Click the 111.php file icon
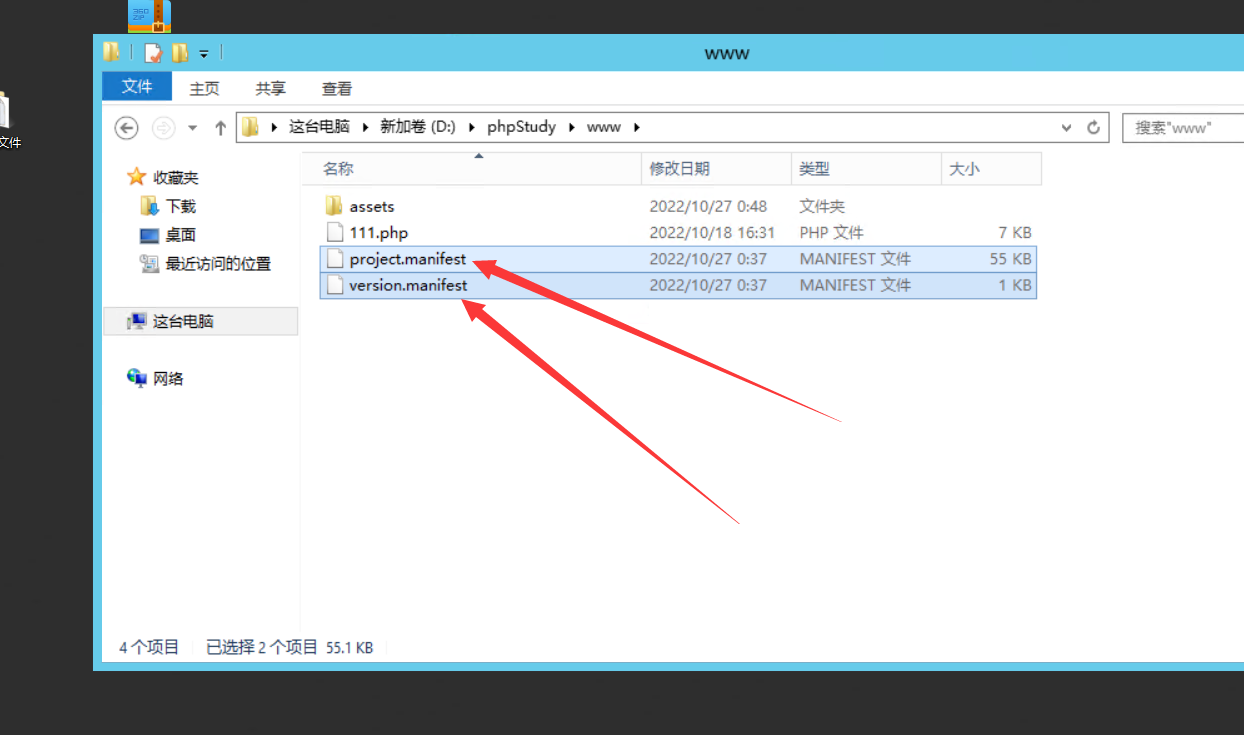The height and width of the screenshot is (735, 1244). pyautogui.click(x=334, y=232)
